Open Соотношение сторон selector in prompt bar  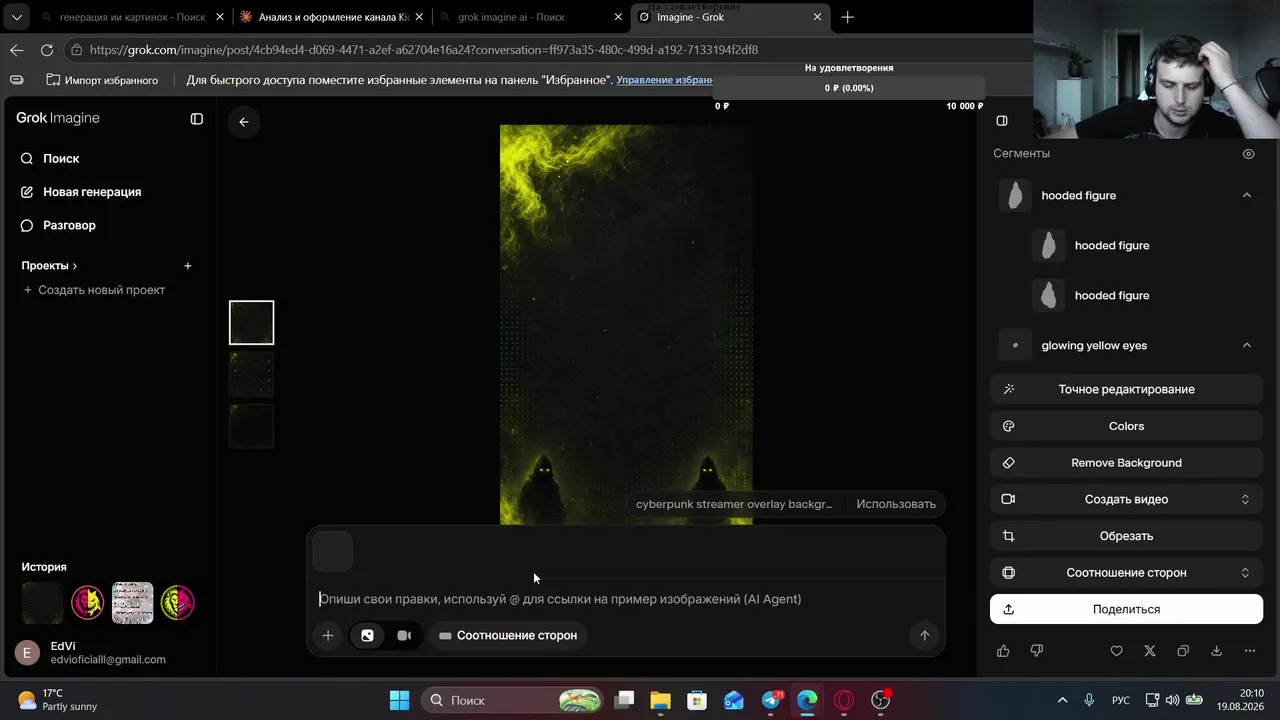coord(507,635)
